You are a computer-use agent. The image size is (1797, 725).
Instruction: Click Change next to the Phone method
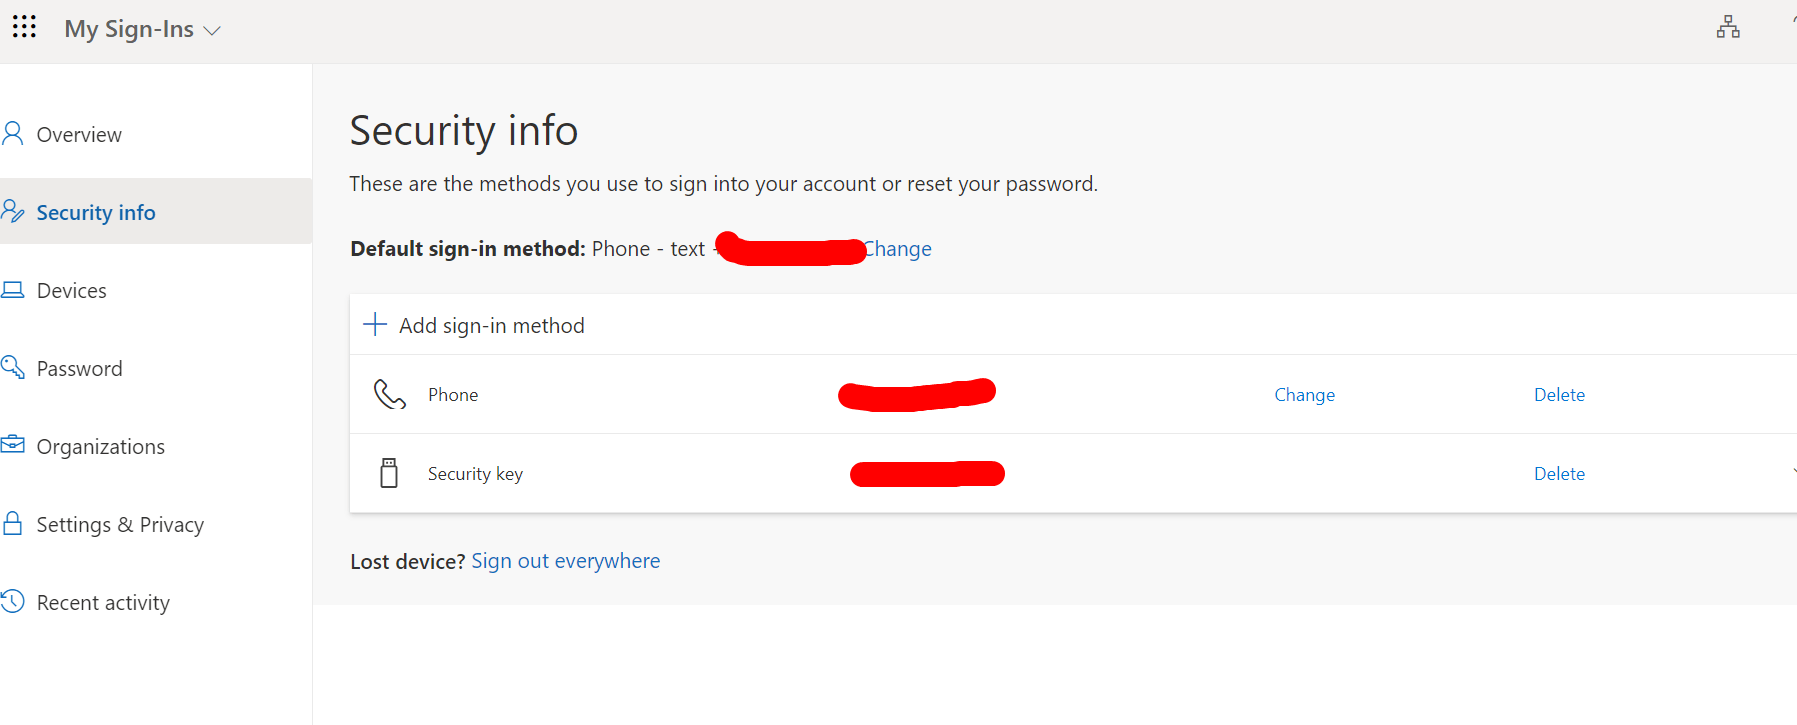[1304, 394]
